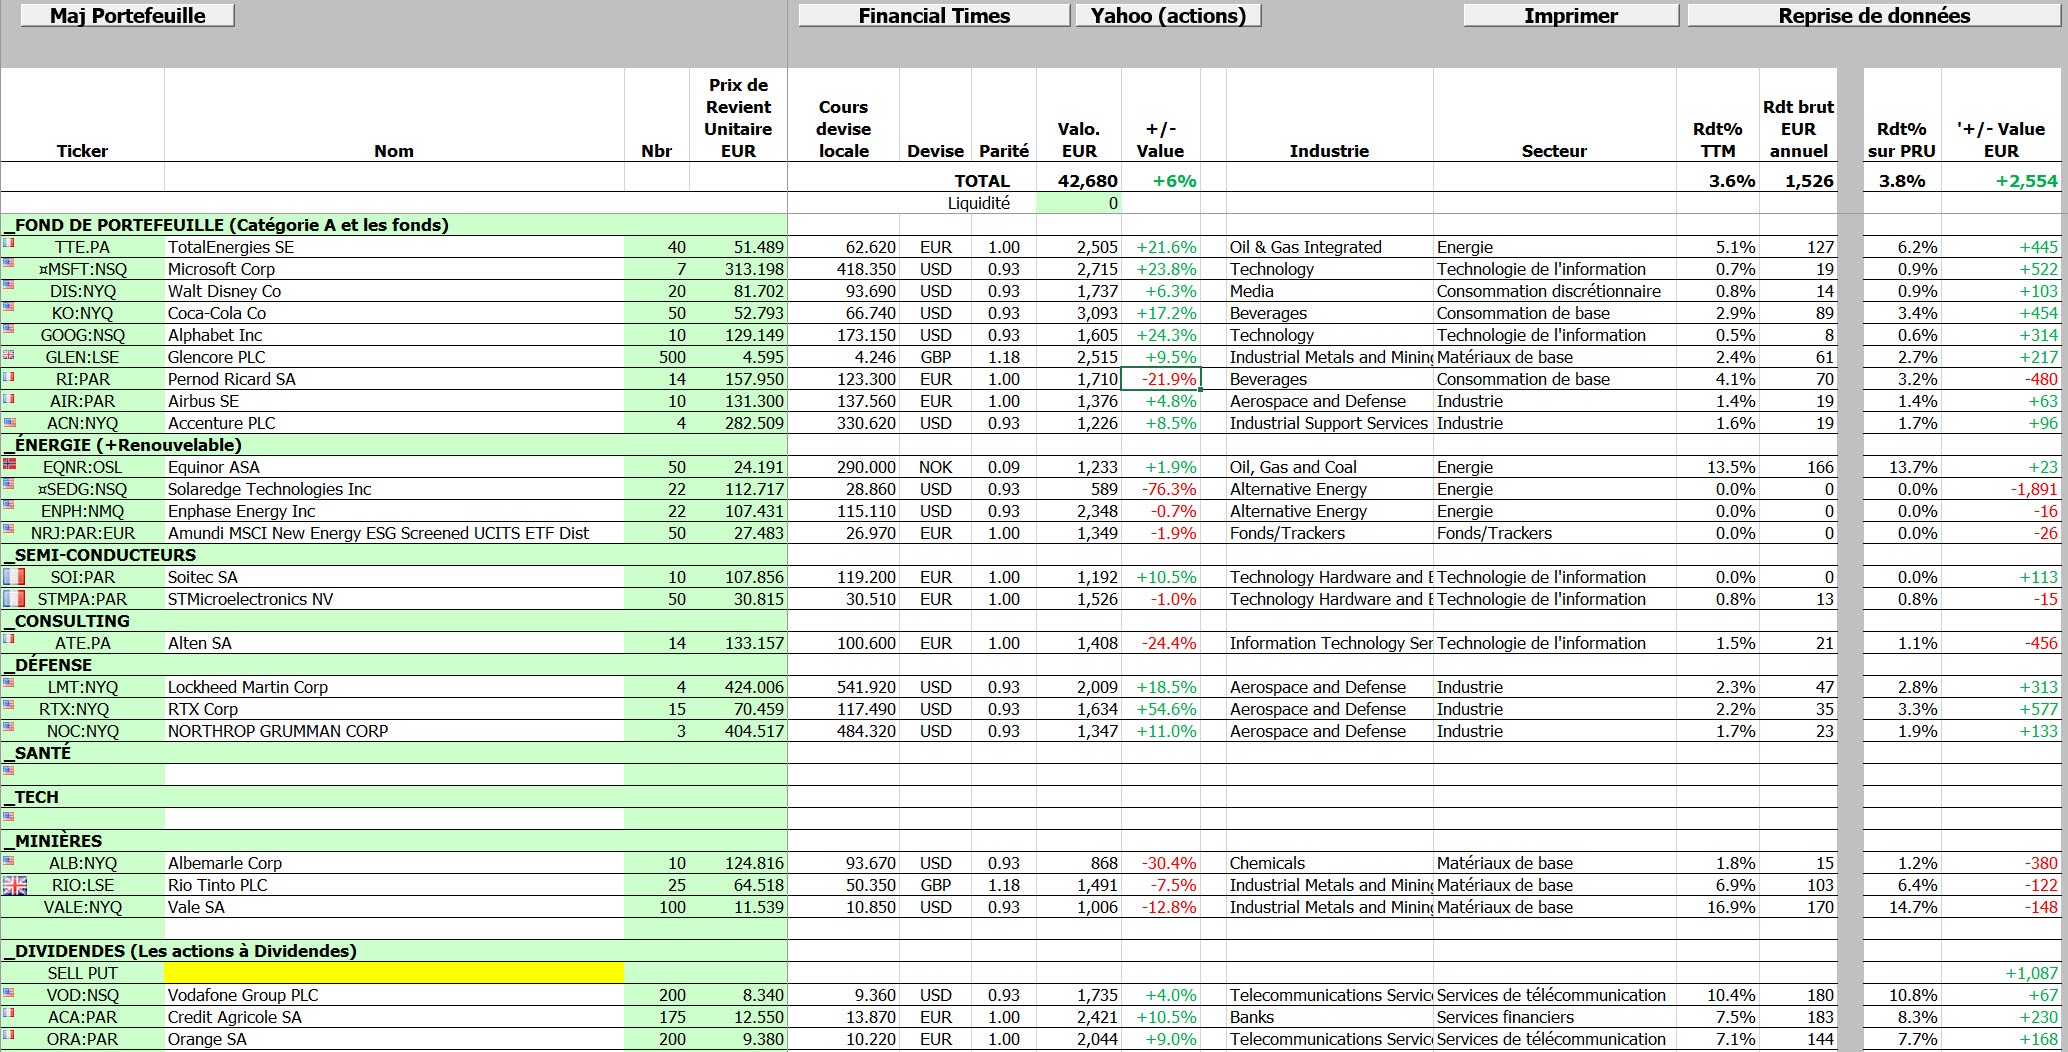This screenshot has height=1052, width=2068.
Task: Select the _DÉFENSE section header
Action: click(394, 665)
